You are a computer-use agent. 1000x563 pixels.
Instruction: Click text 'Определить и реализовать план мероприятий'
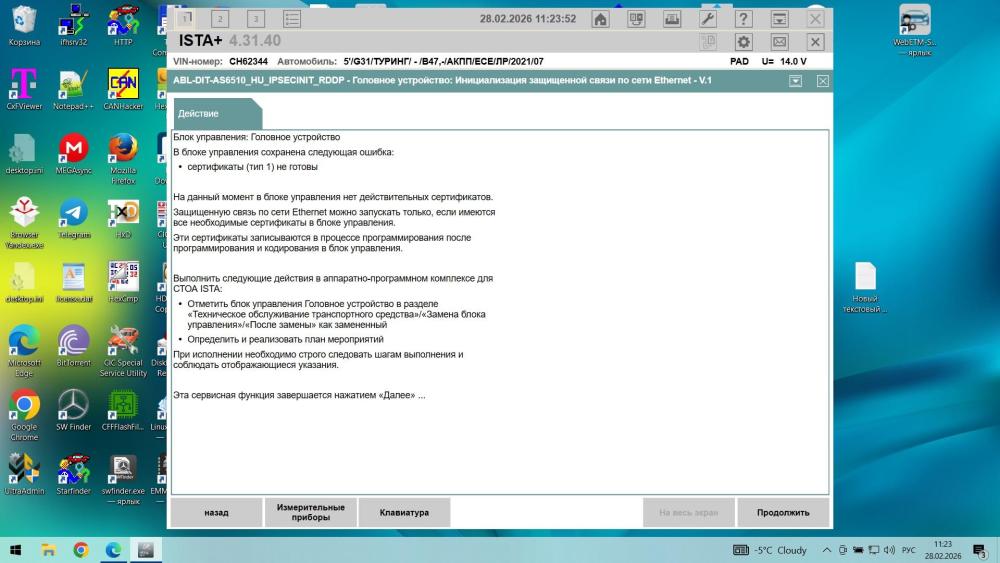[x=285, y=340]
